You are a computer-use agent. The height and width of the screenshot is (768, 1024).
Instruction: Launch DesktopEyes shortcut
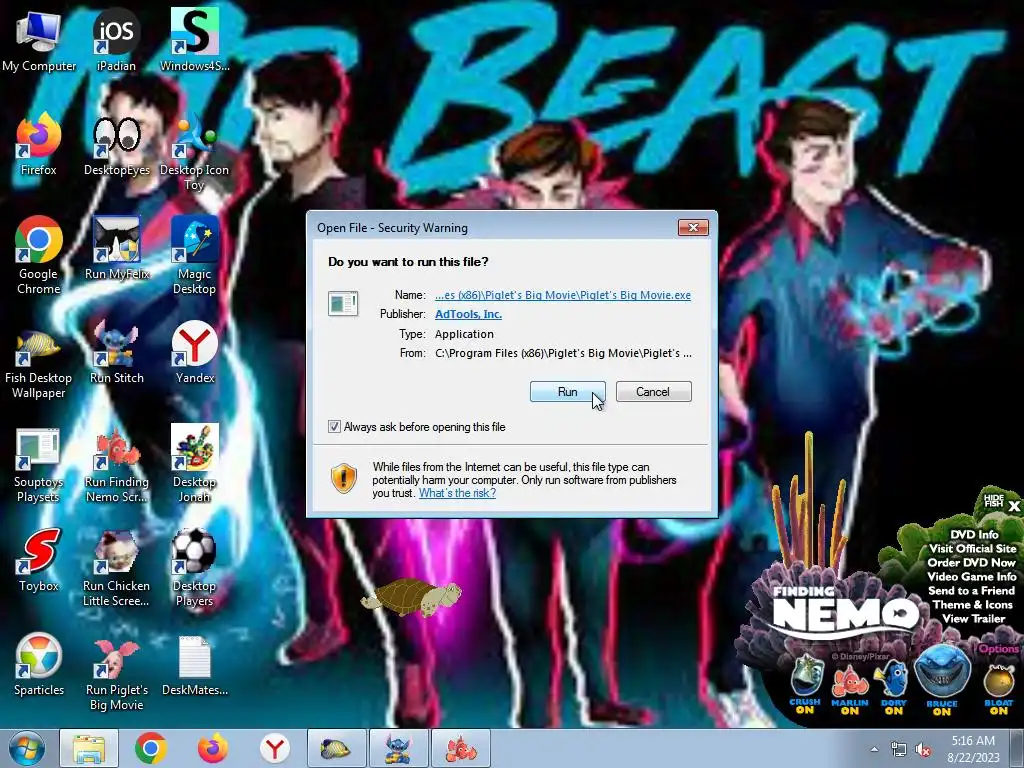point(117,145)
